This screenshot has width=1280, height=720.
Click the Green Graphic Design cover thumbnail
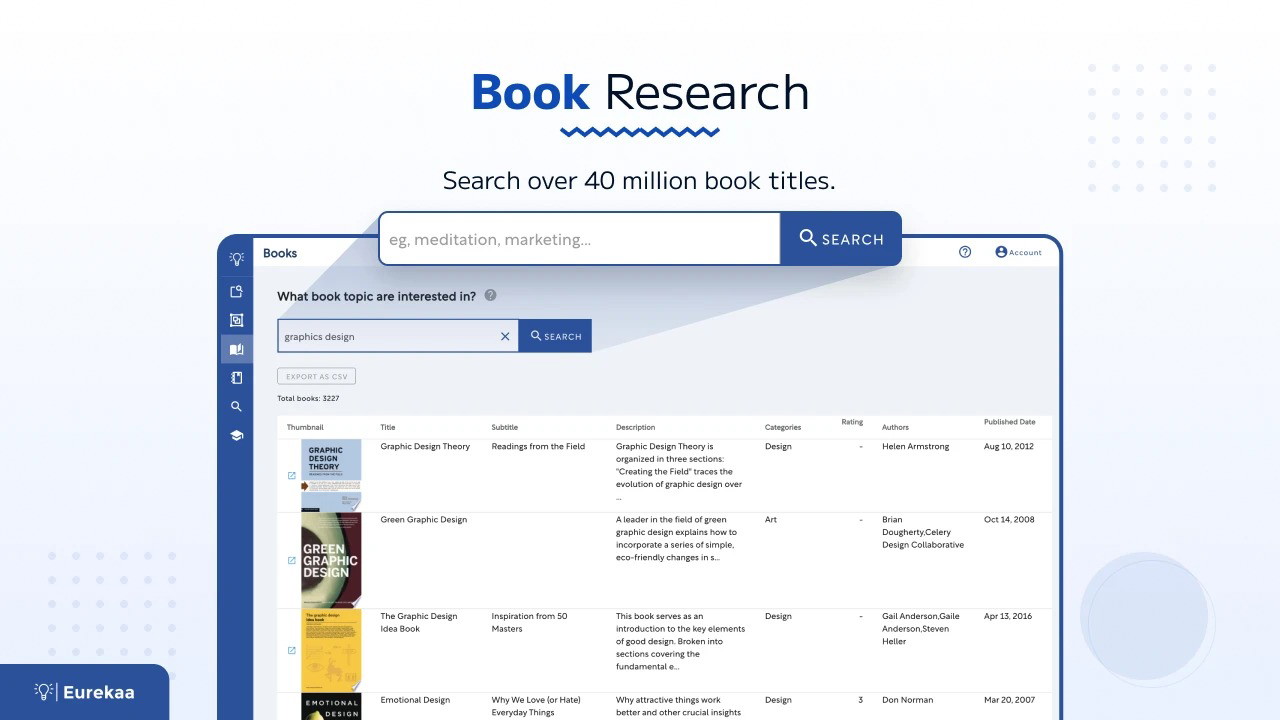pyautogui.click(x=331, y=560)
